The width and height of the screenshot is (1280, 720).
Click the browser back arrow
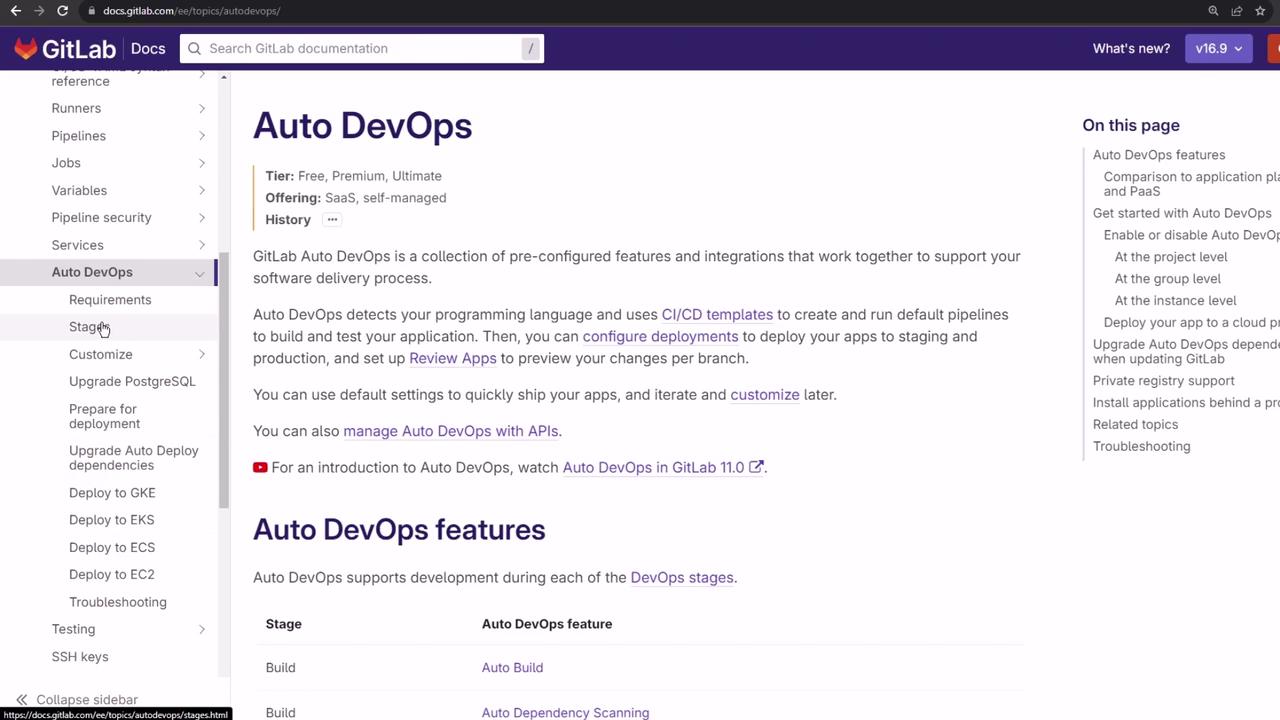pos(16,11)
